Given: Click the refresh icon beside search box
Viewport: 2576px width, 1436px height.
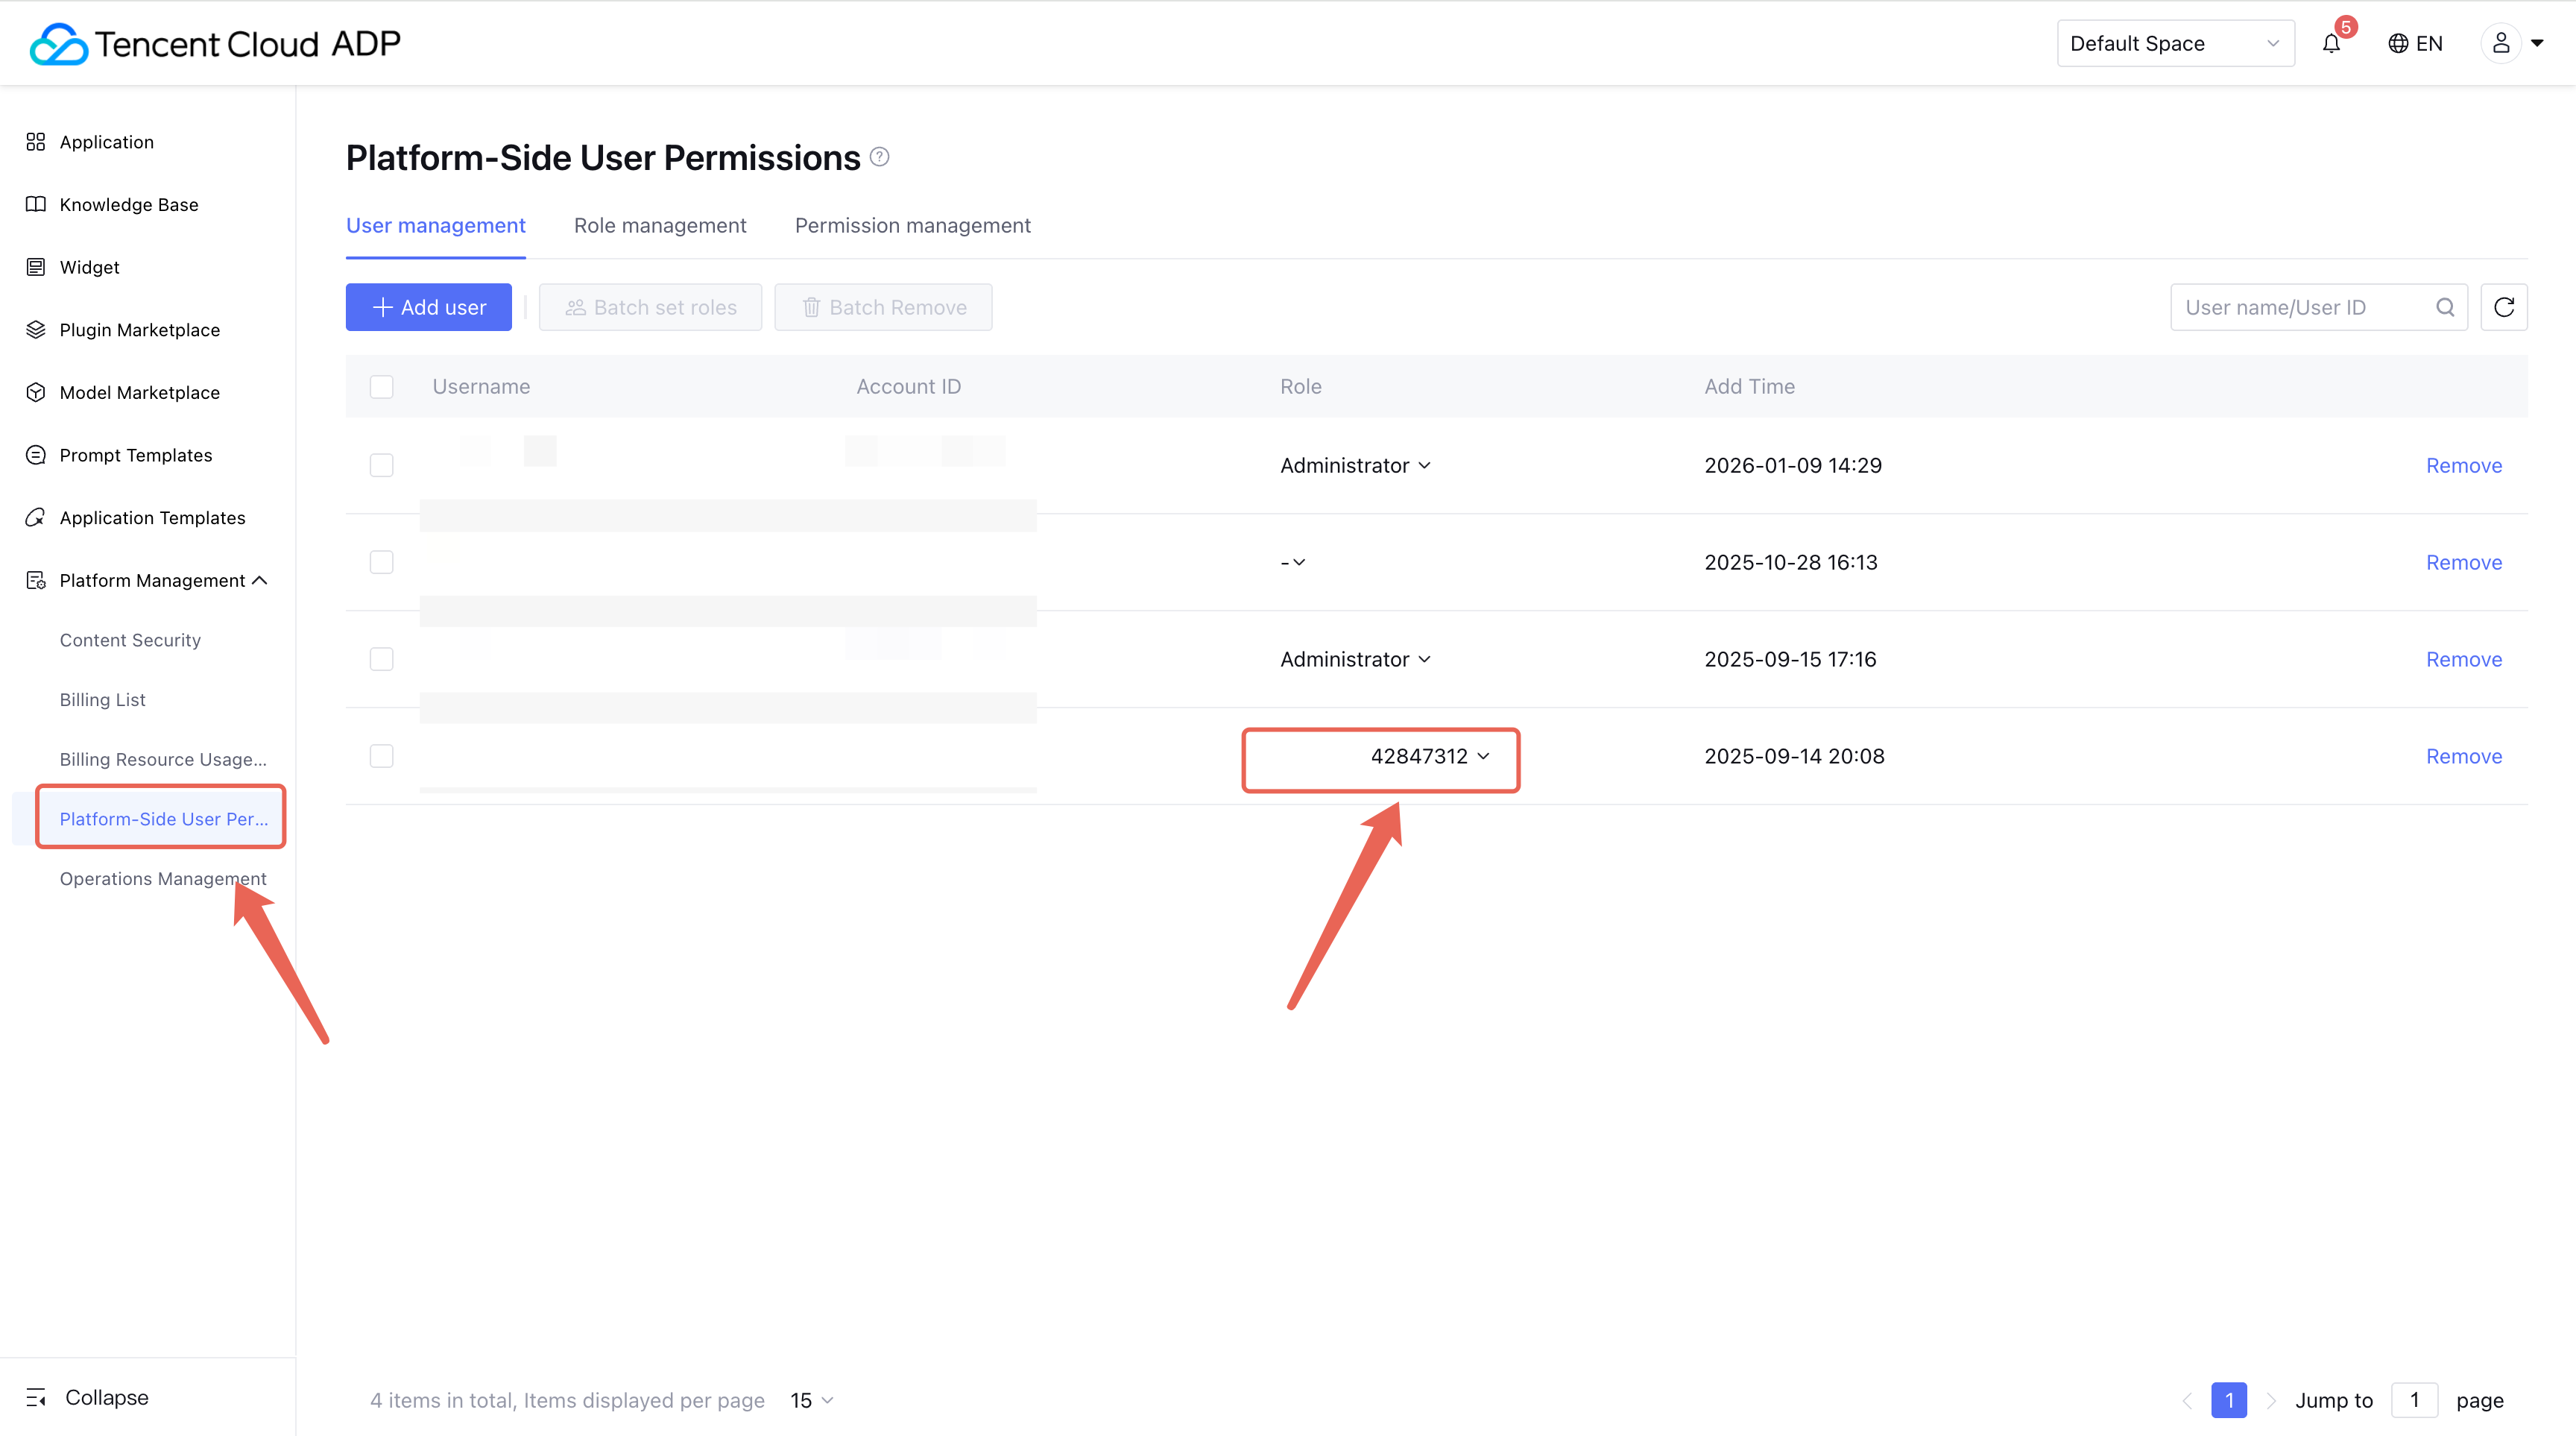Looking at the screenshot, I should [x=2503, y=307].
